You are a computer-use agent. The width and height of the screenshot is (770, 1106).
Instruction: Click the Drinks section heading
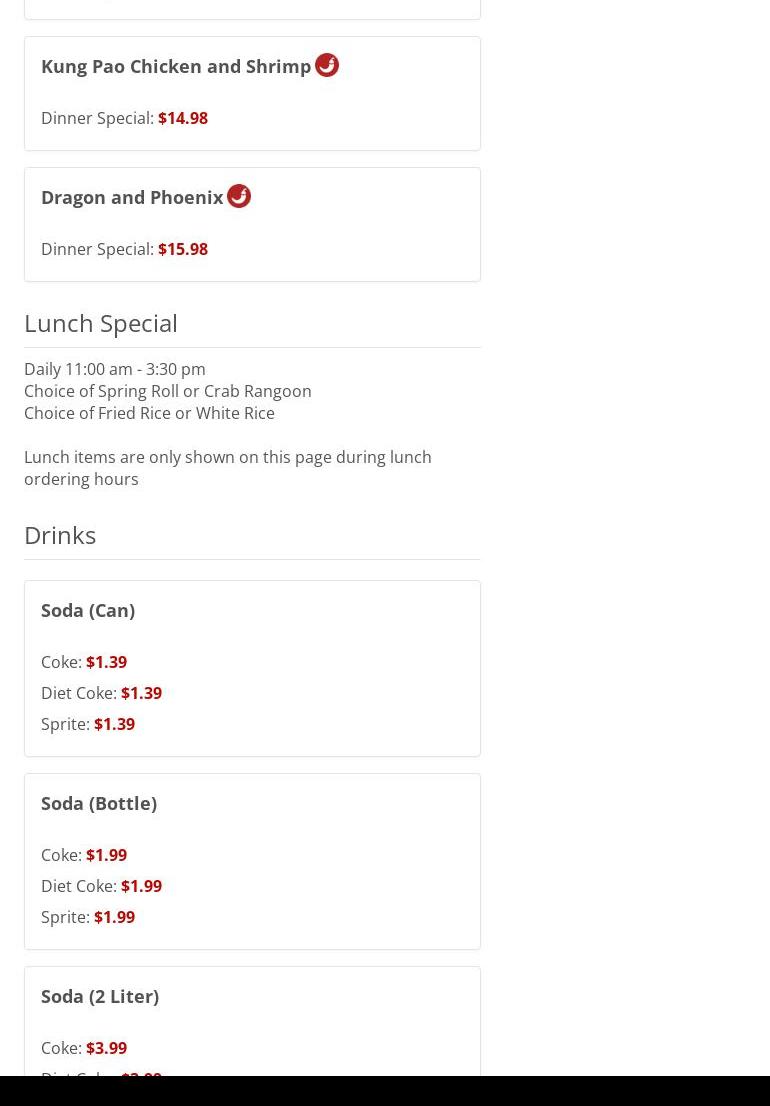point(60,535)
